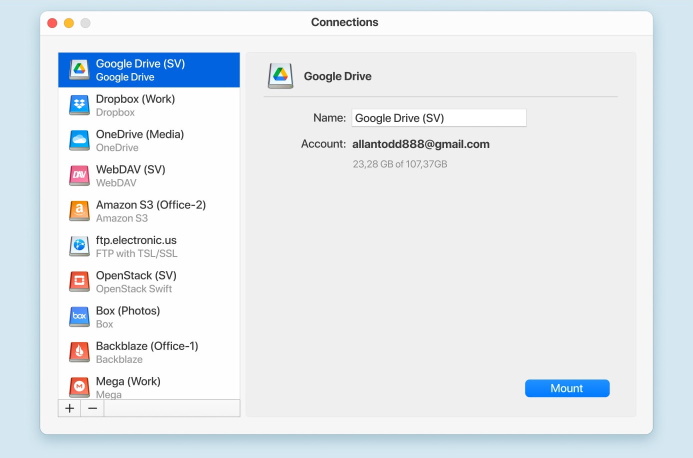The height and width of the screenshot is (458, 693).
Task: Select the Box (Photos) connection name
Action: tap(128, 311)
